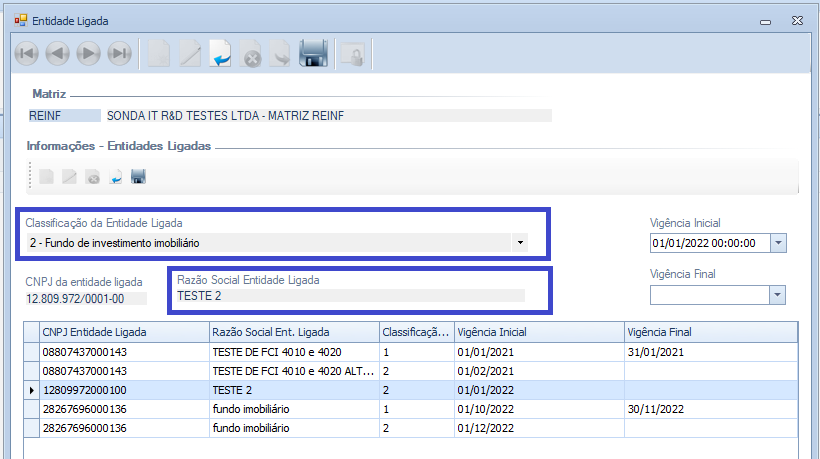Click the undo/cancel icon in main toolbar

pos(221,54)
